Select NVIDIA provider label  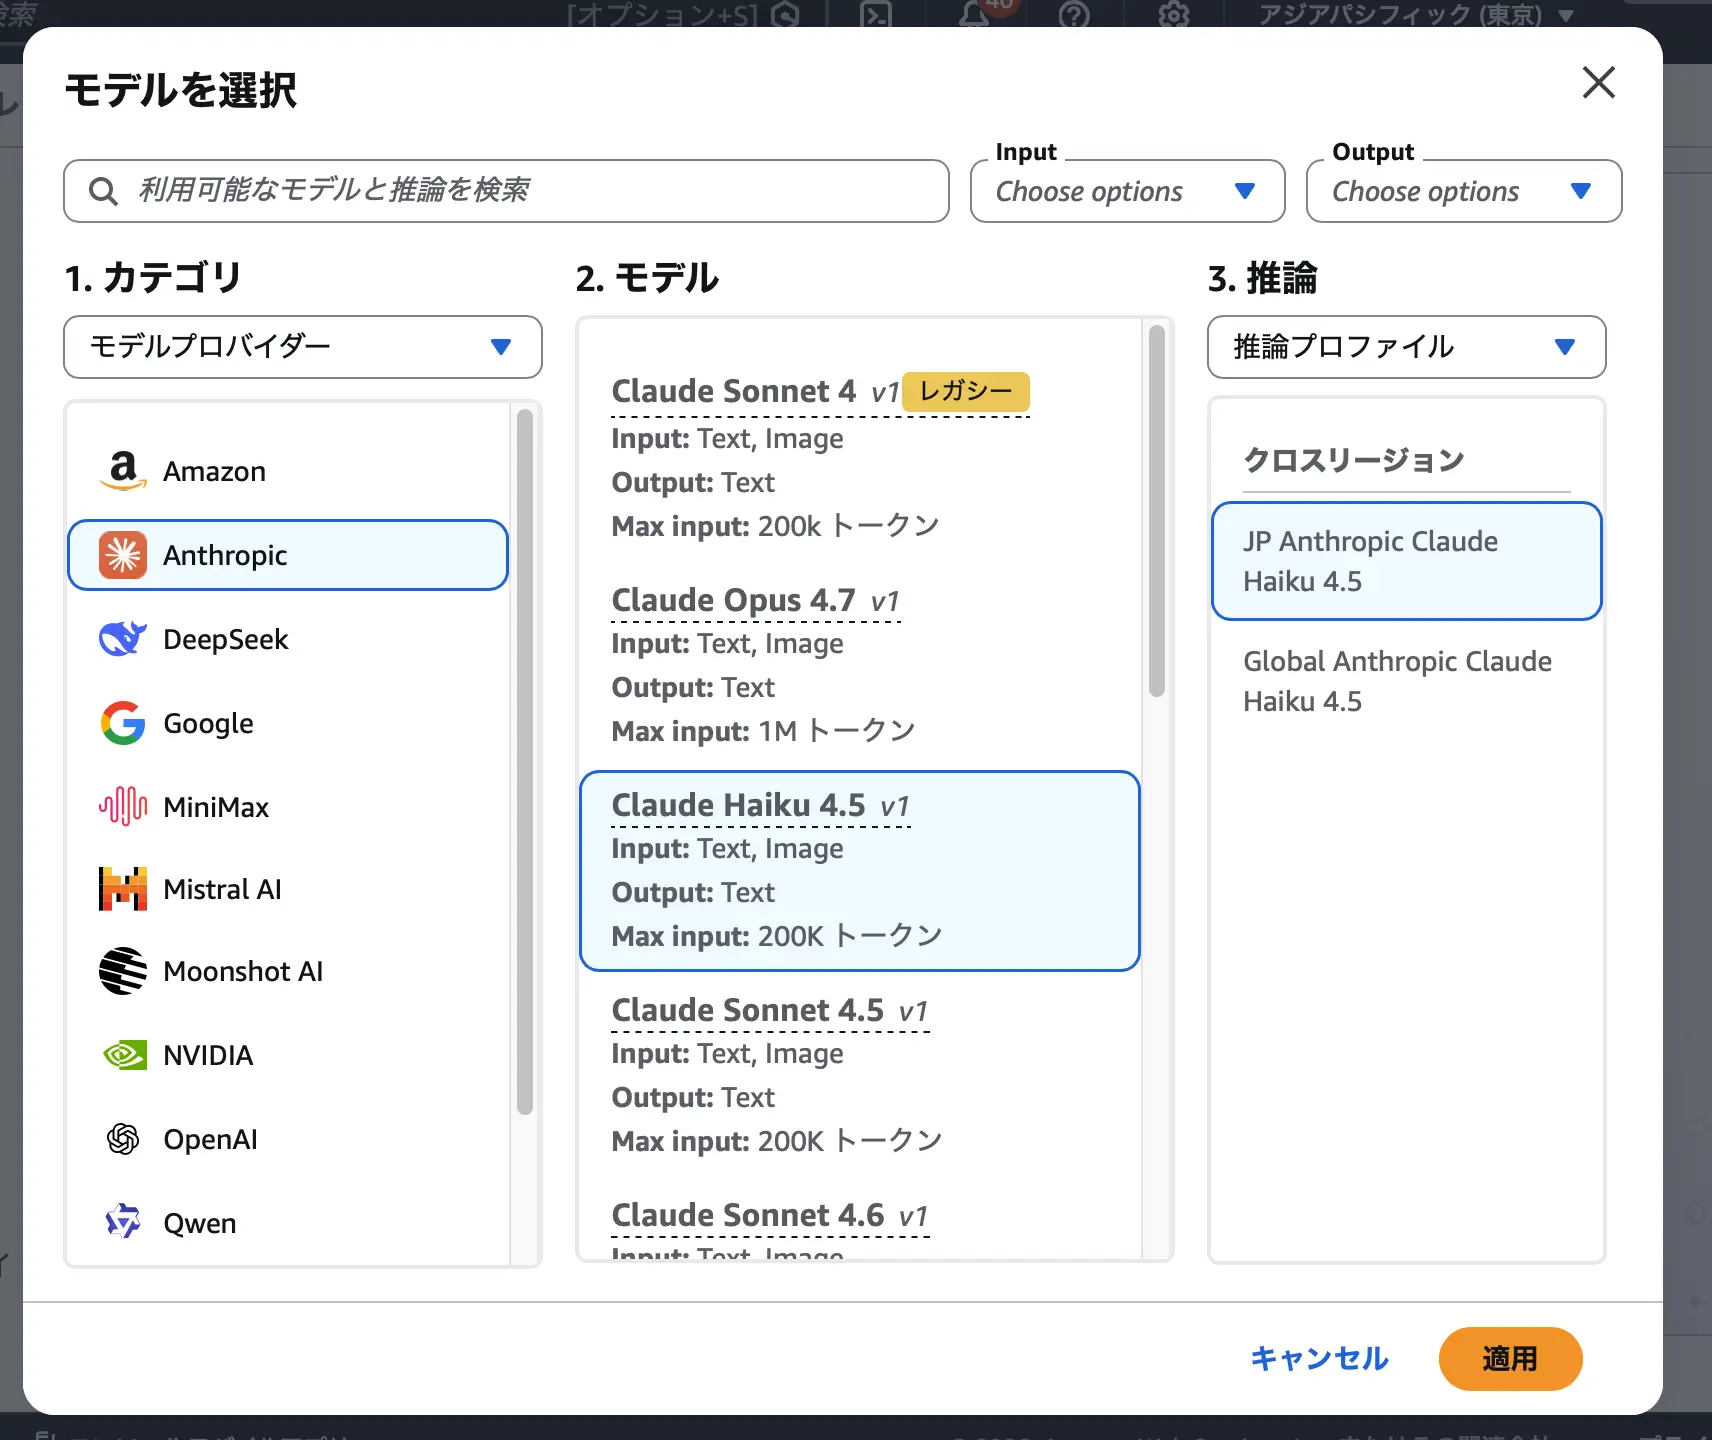click(x=208, y=1055)
